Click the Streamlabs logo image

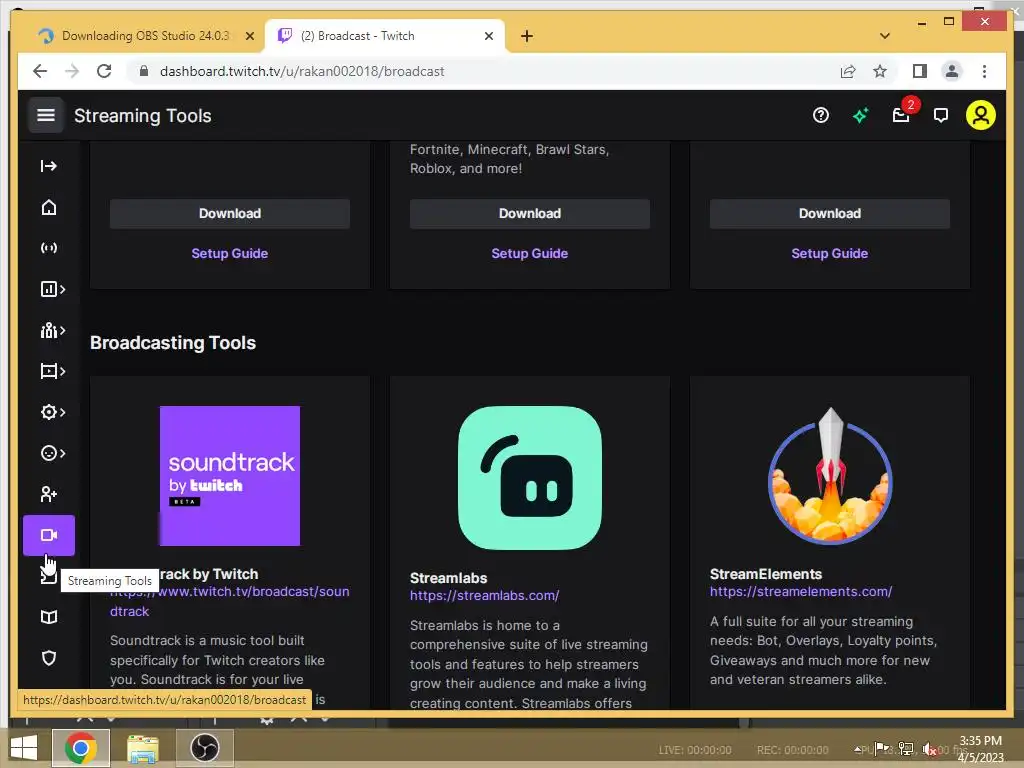pos(530,478)
